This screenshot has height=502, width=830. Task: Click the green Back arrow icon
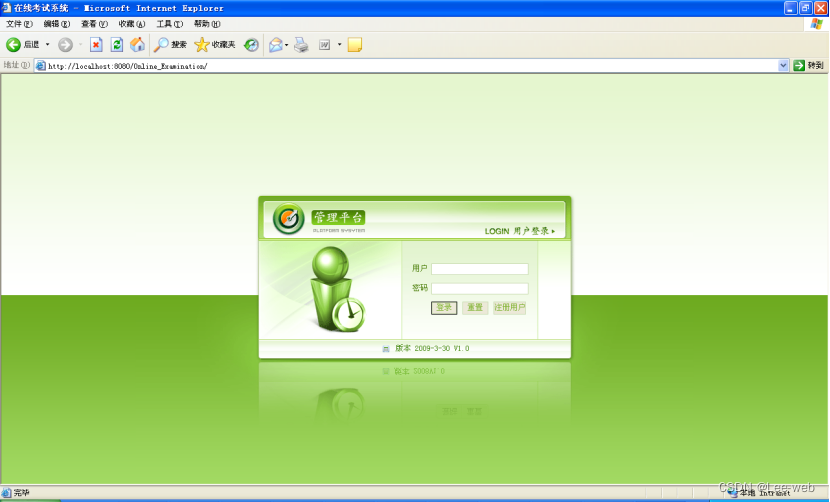(x=13, y=45)
